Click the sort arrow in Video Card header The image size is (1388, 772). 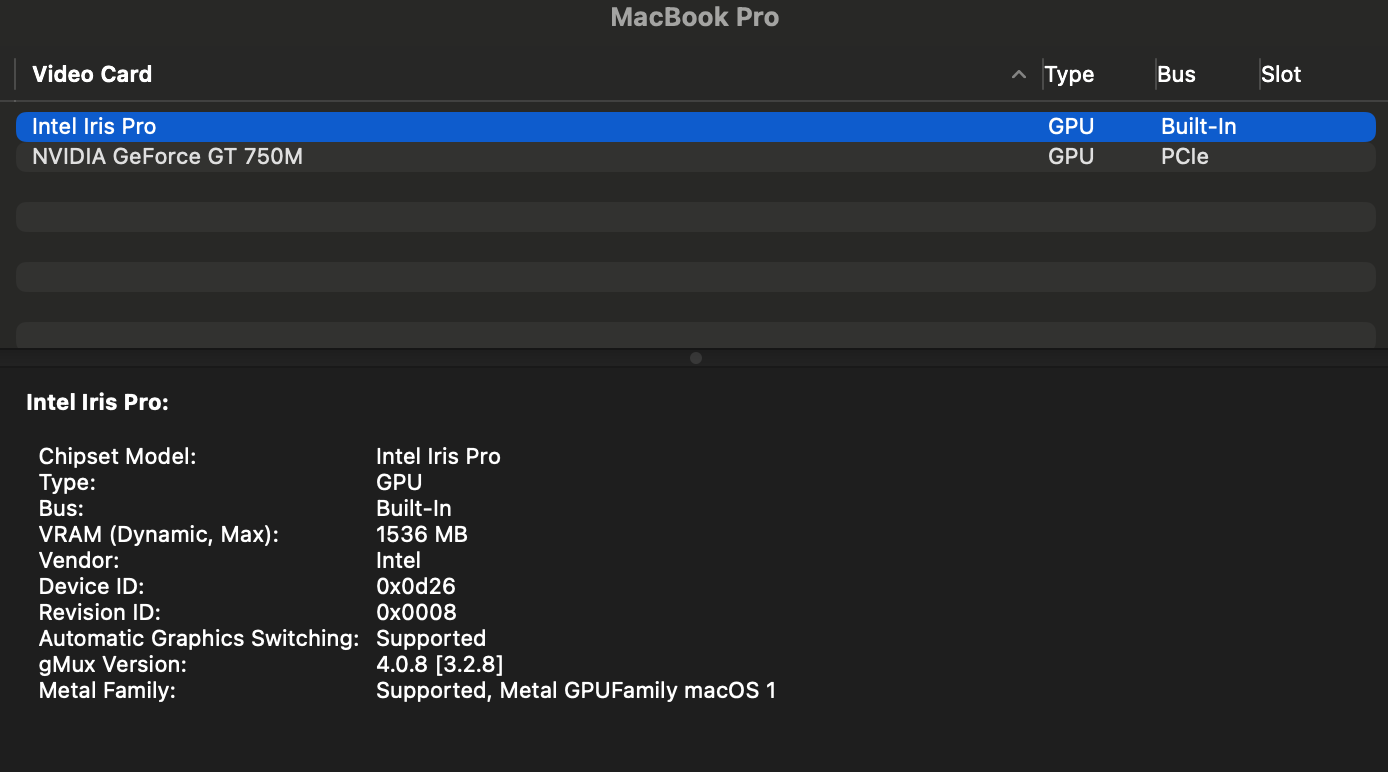pos(1018,75)
